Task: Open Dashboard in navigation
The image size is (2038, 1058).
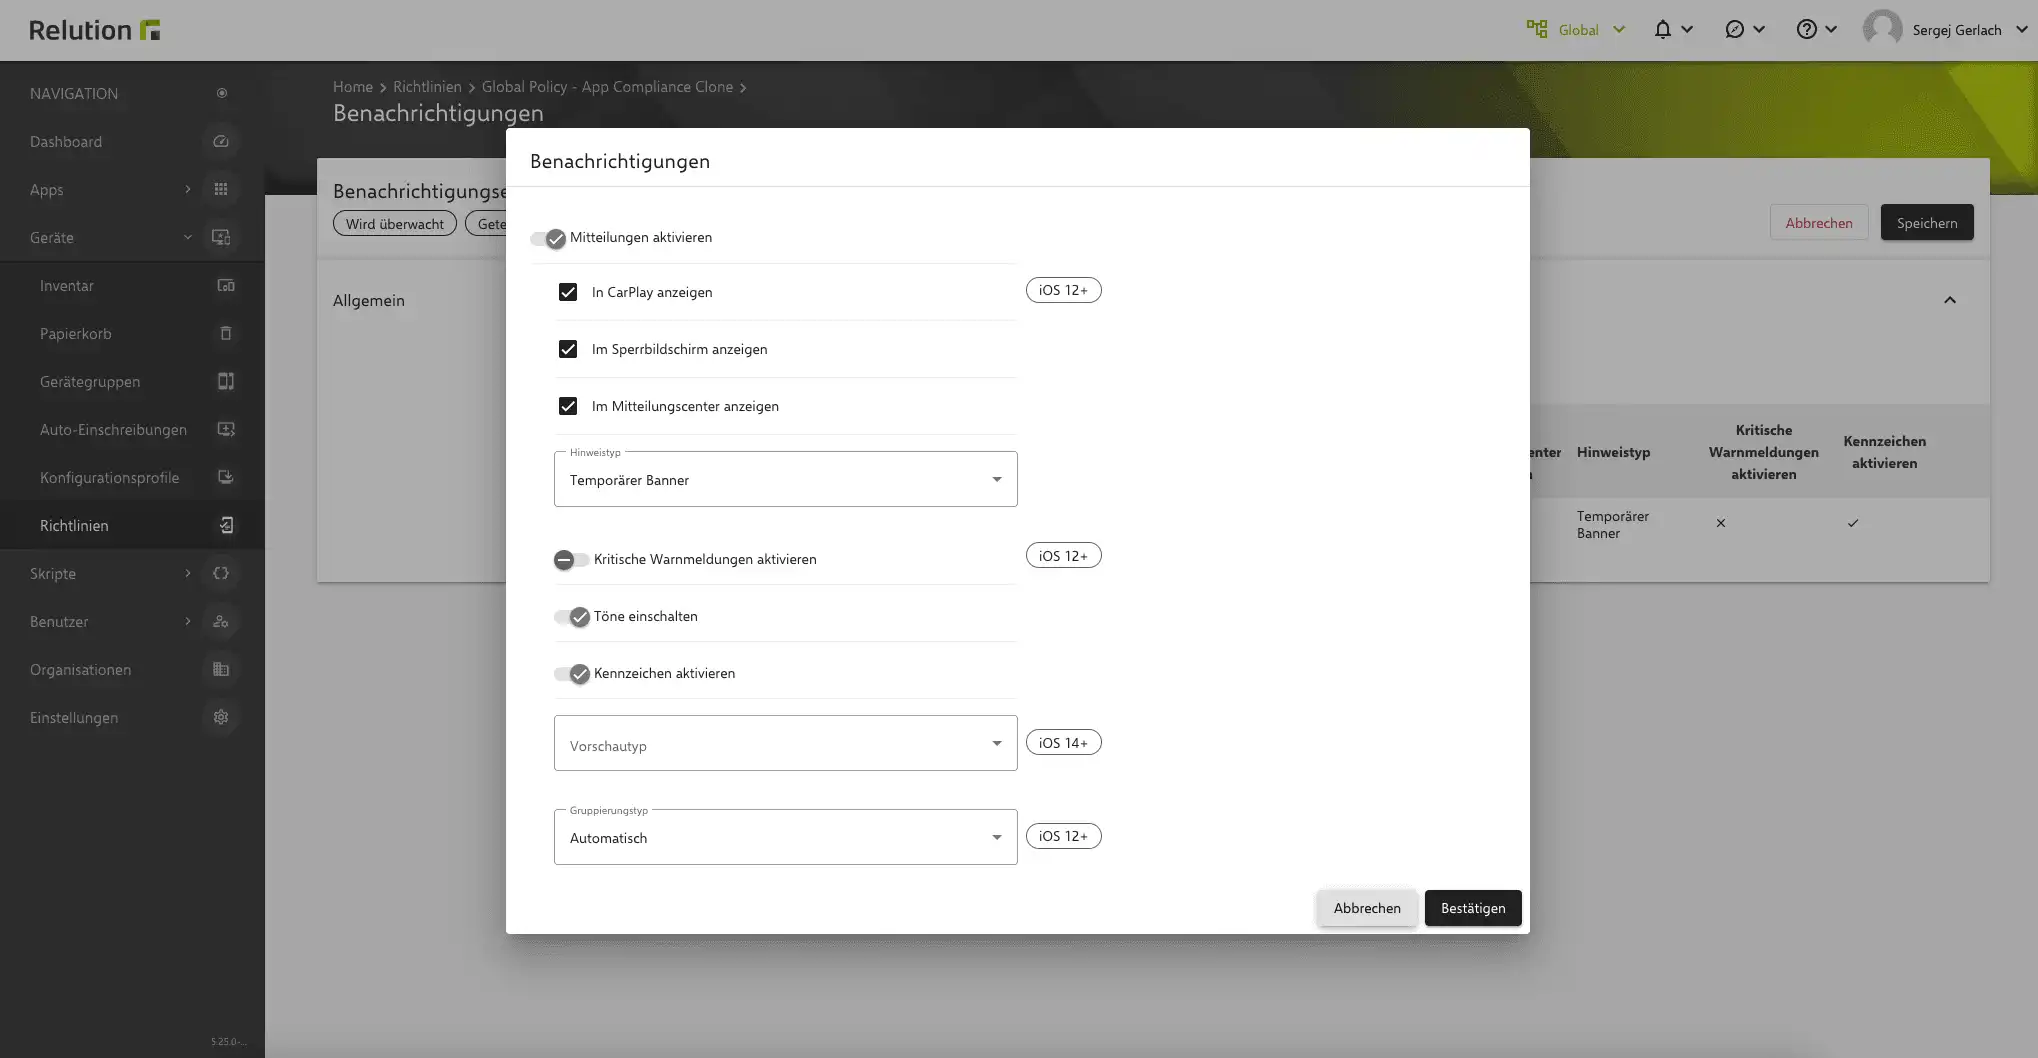Action: tap(66, 142)
